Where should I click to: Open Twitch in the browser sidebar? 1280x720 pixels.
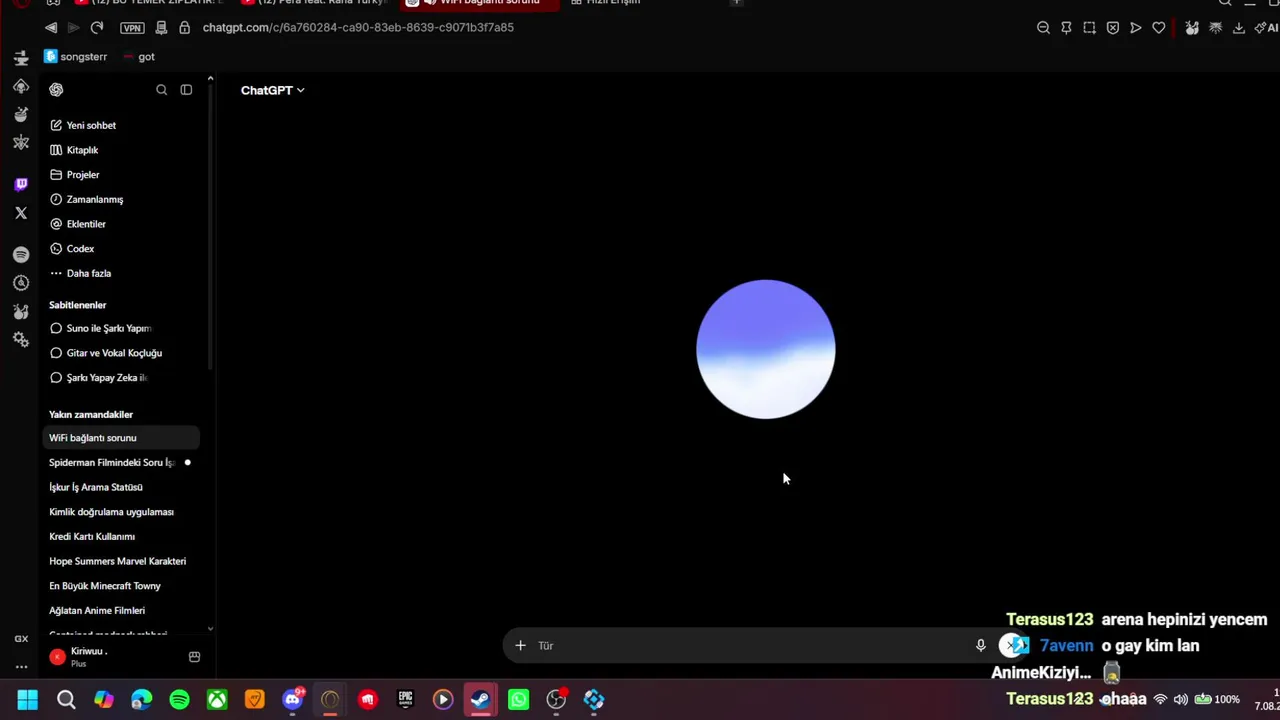coord(21,184)
